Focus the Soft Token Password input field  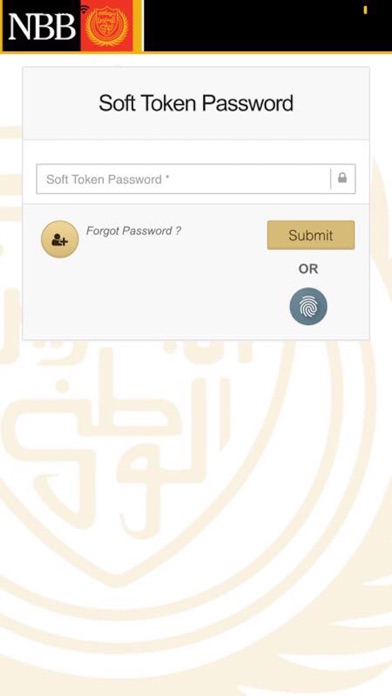point(196,179)
